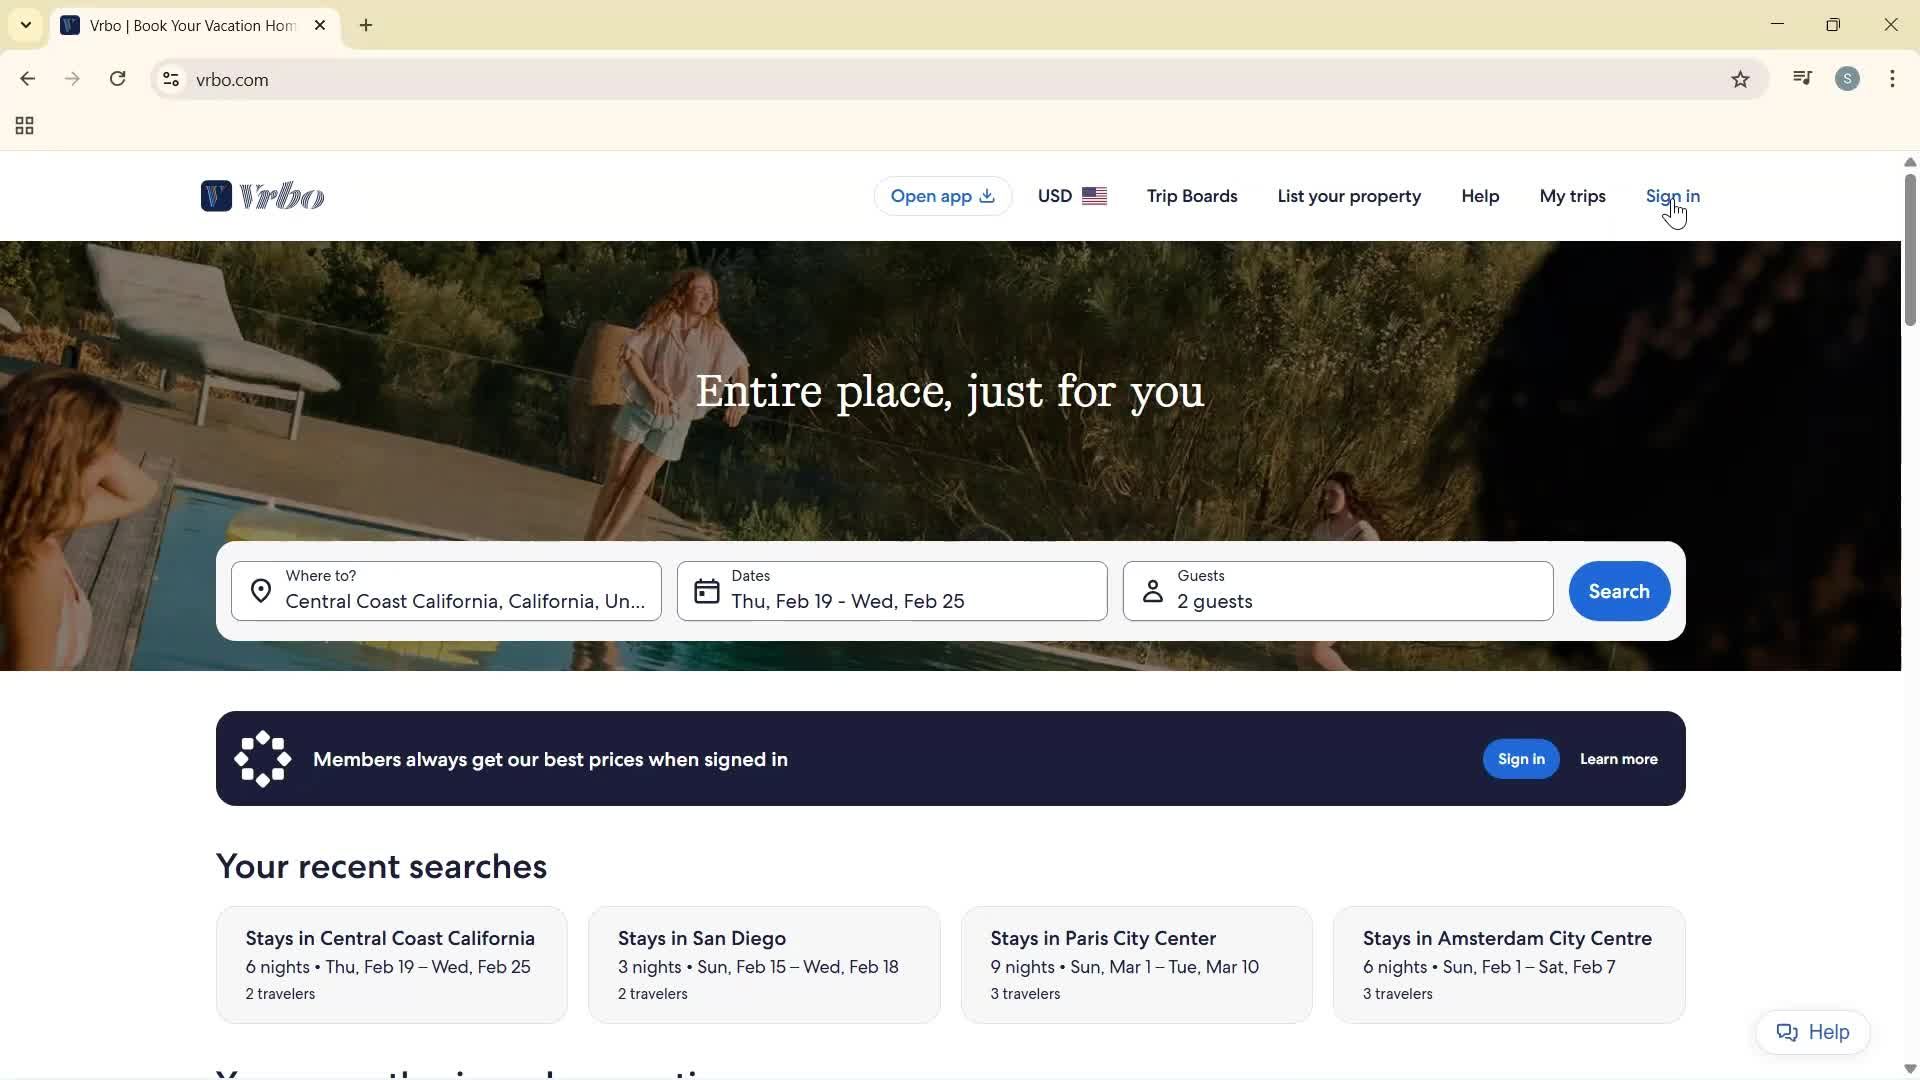1920x1080 pixels.
Task: Click the tab groups grid icon
Action: click(x=23, y=126)
